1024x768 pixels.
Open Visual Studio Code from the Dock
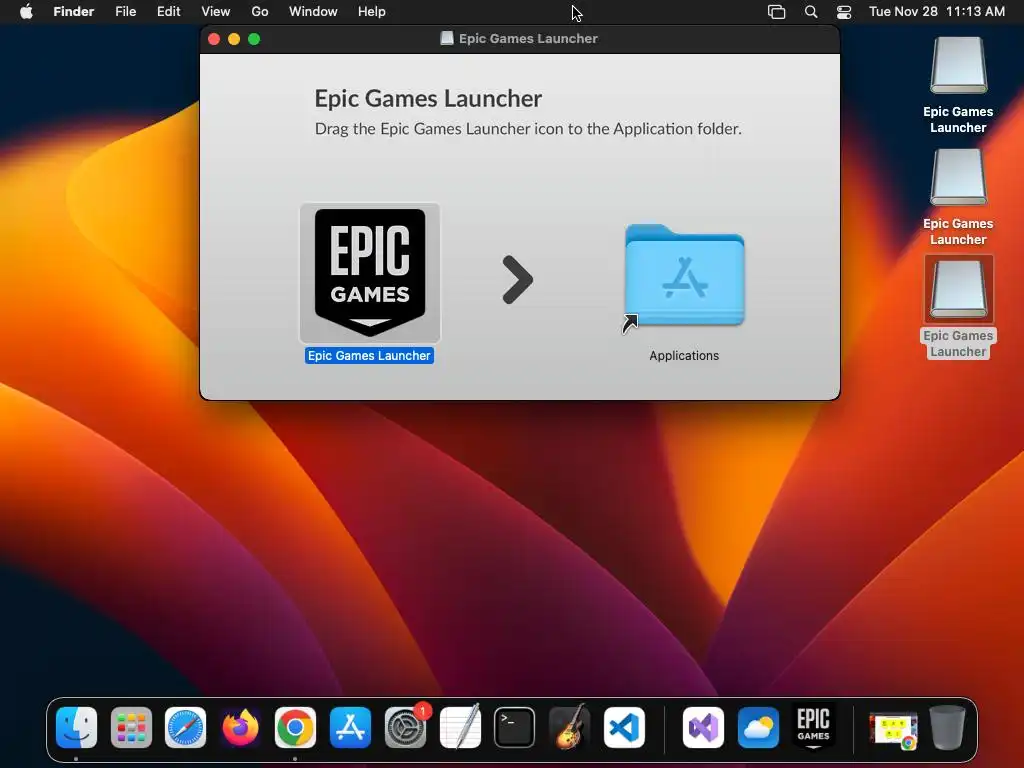(x=624, y=727)
